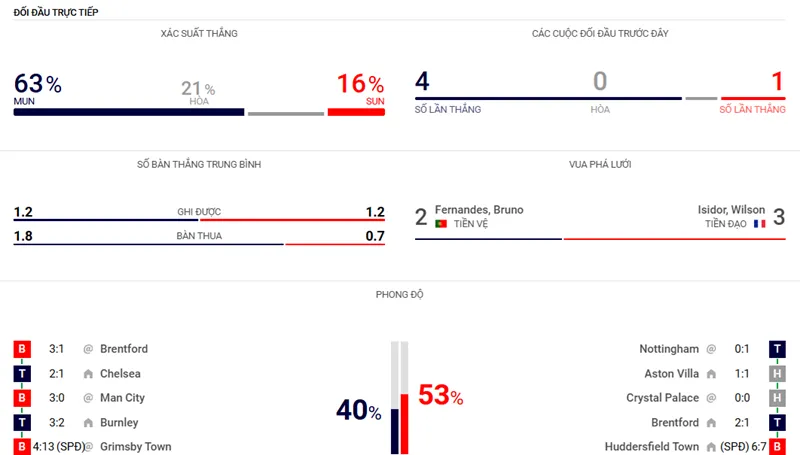Click the Portugal flag beside Fernandes
This screenshot has height=455, width=800.
pos(440,224)
